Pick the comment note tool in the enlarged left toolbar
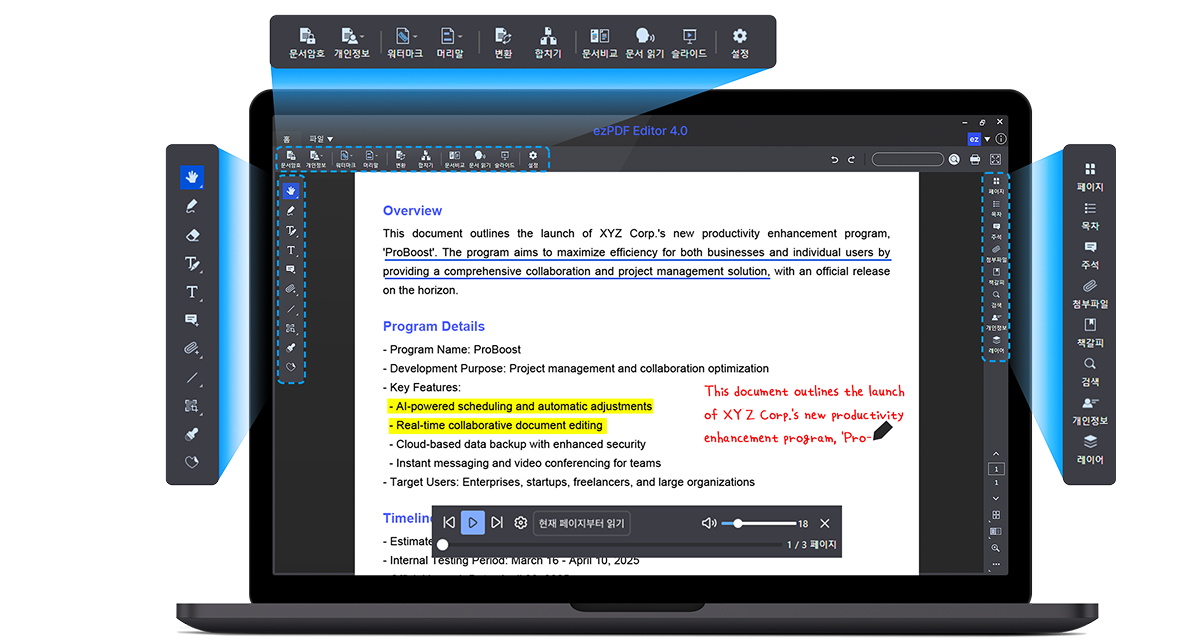This screenshot has height=640, width=1200. [192, 320]
